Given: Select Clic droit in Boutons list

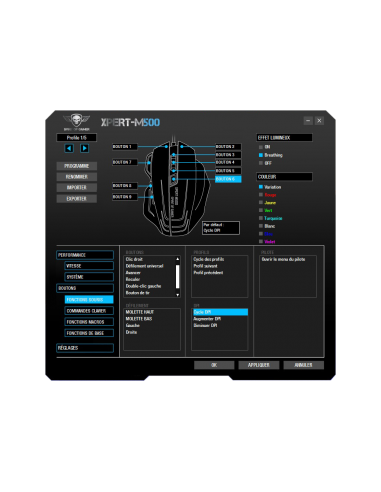Looking at the screenshot, I should [134, 259].
